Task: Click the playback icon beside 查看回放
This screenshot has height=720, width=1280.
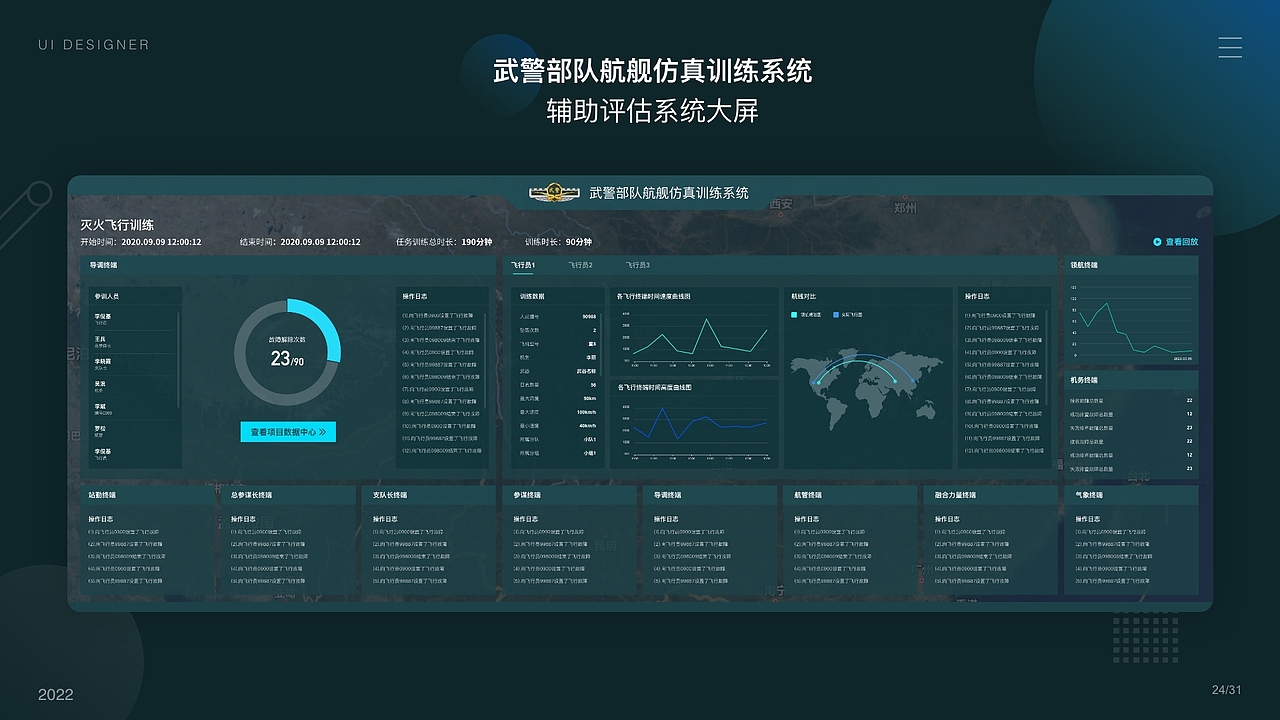Action: point(1157,241)
